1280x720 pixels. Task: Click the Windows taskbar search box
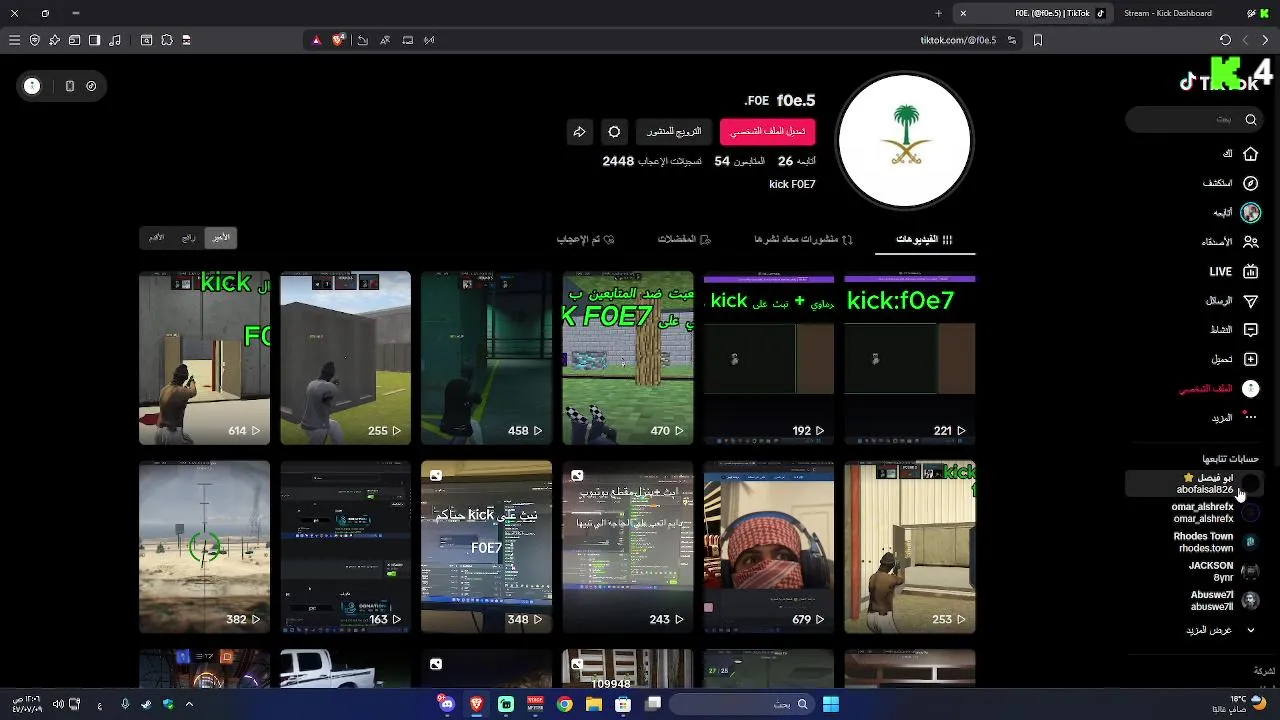coord(740,704)
